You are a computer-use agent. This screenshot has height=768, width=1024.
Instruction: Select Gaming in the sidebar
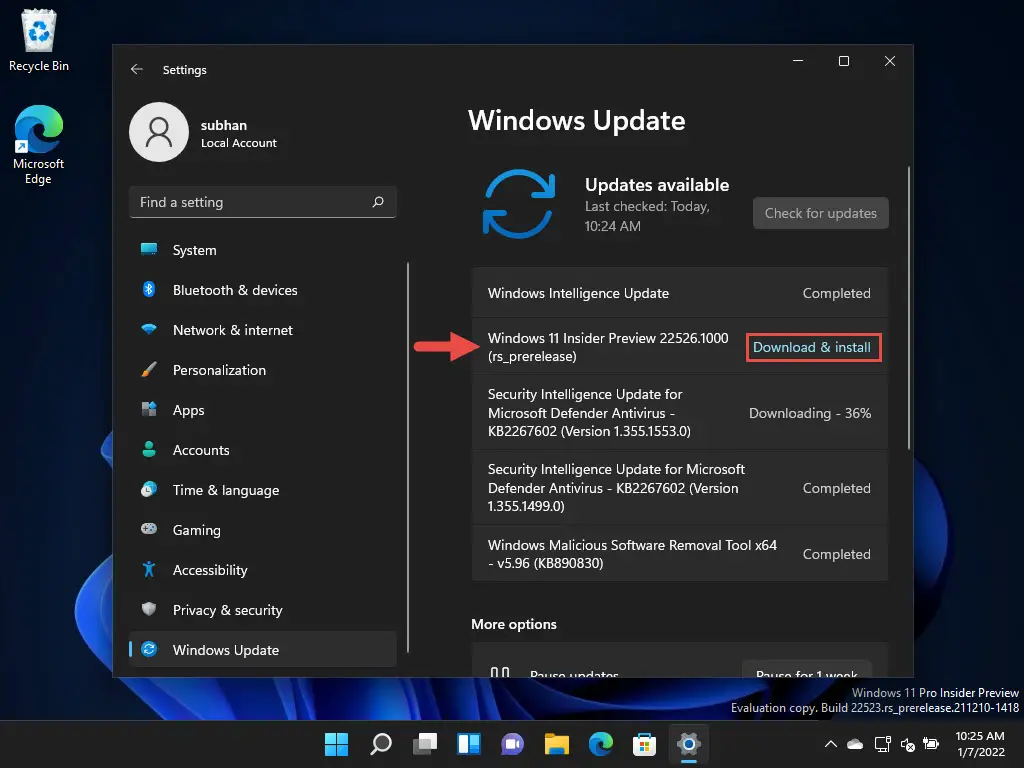(263, 530)
